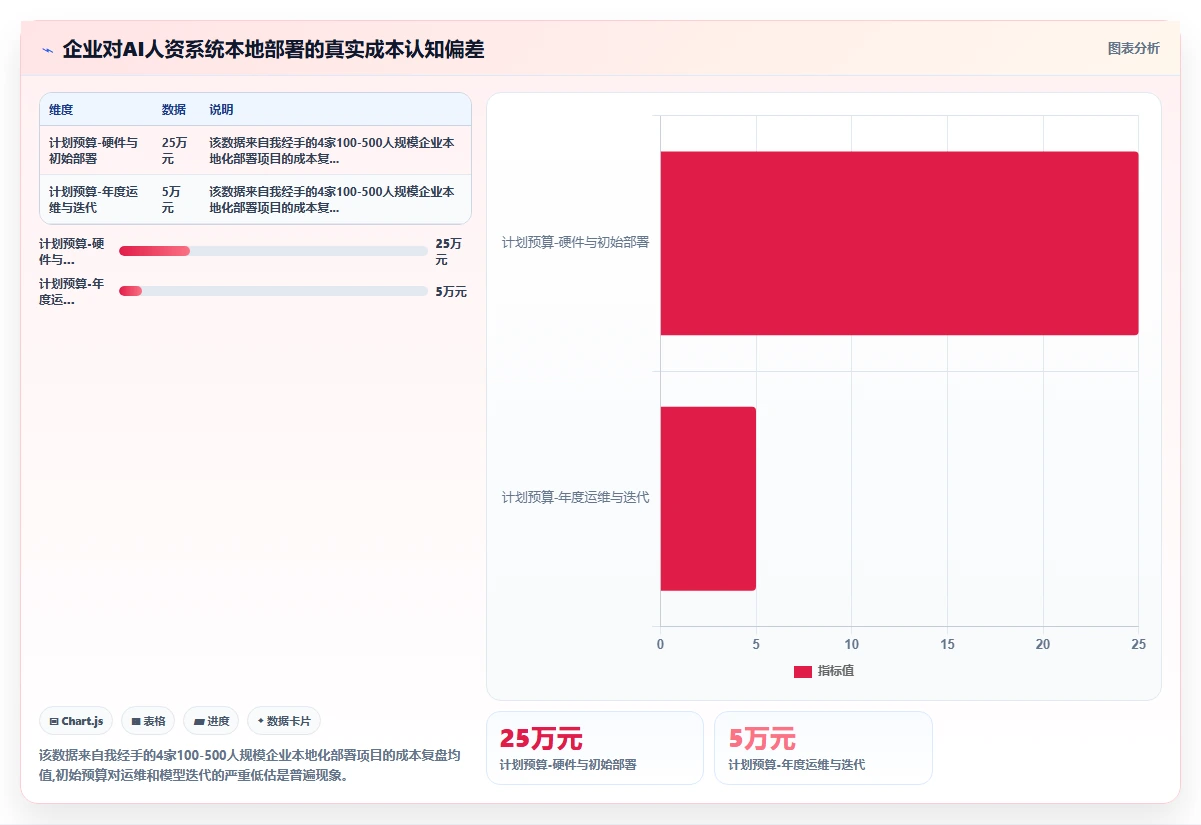The width and height of the screenshot is (1201, 825).
Task: Click the 数据 column header
Action: click(x=174, y=110)
